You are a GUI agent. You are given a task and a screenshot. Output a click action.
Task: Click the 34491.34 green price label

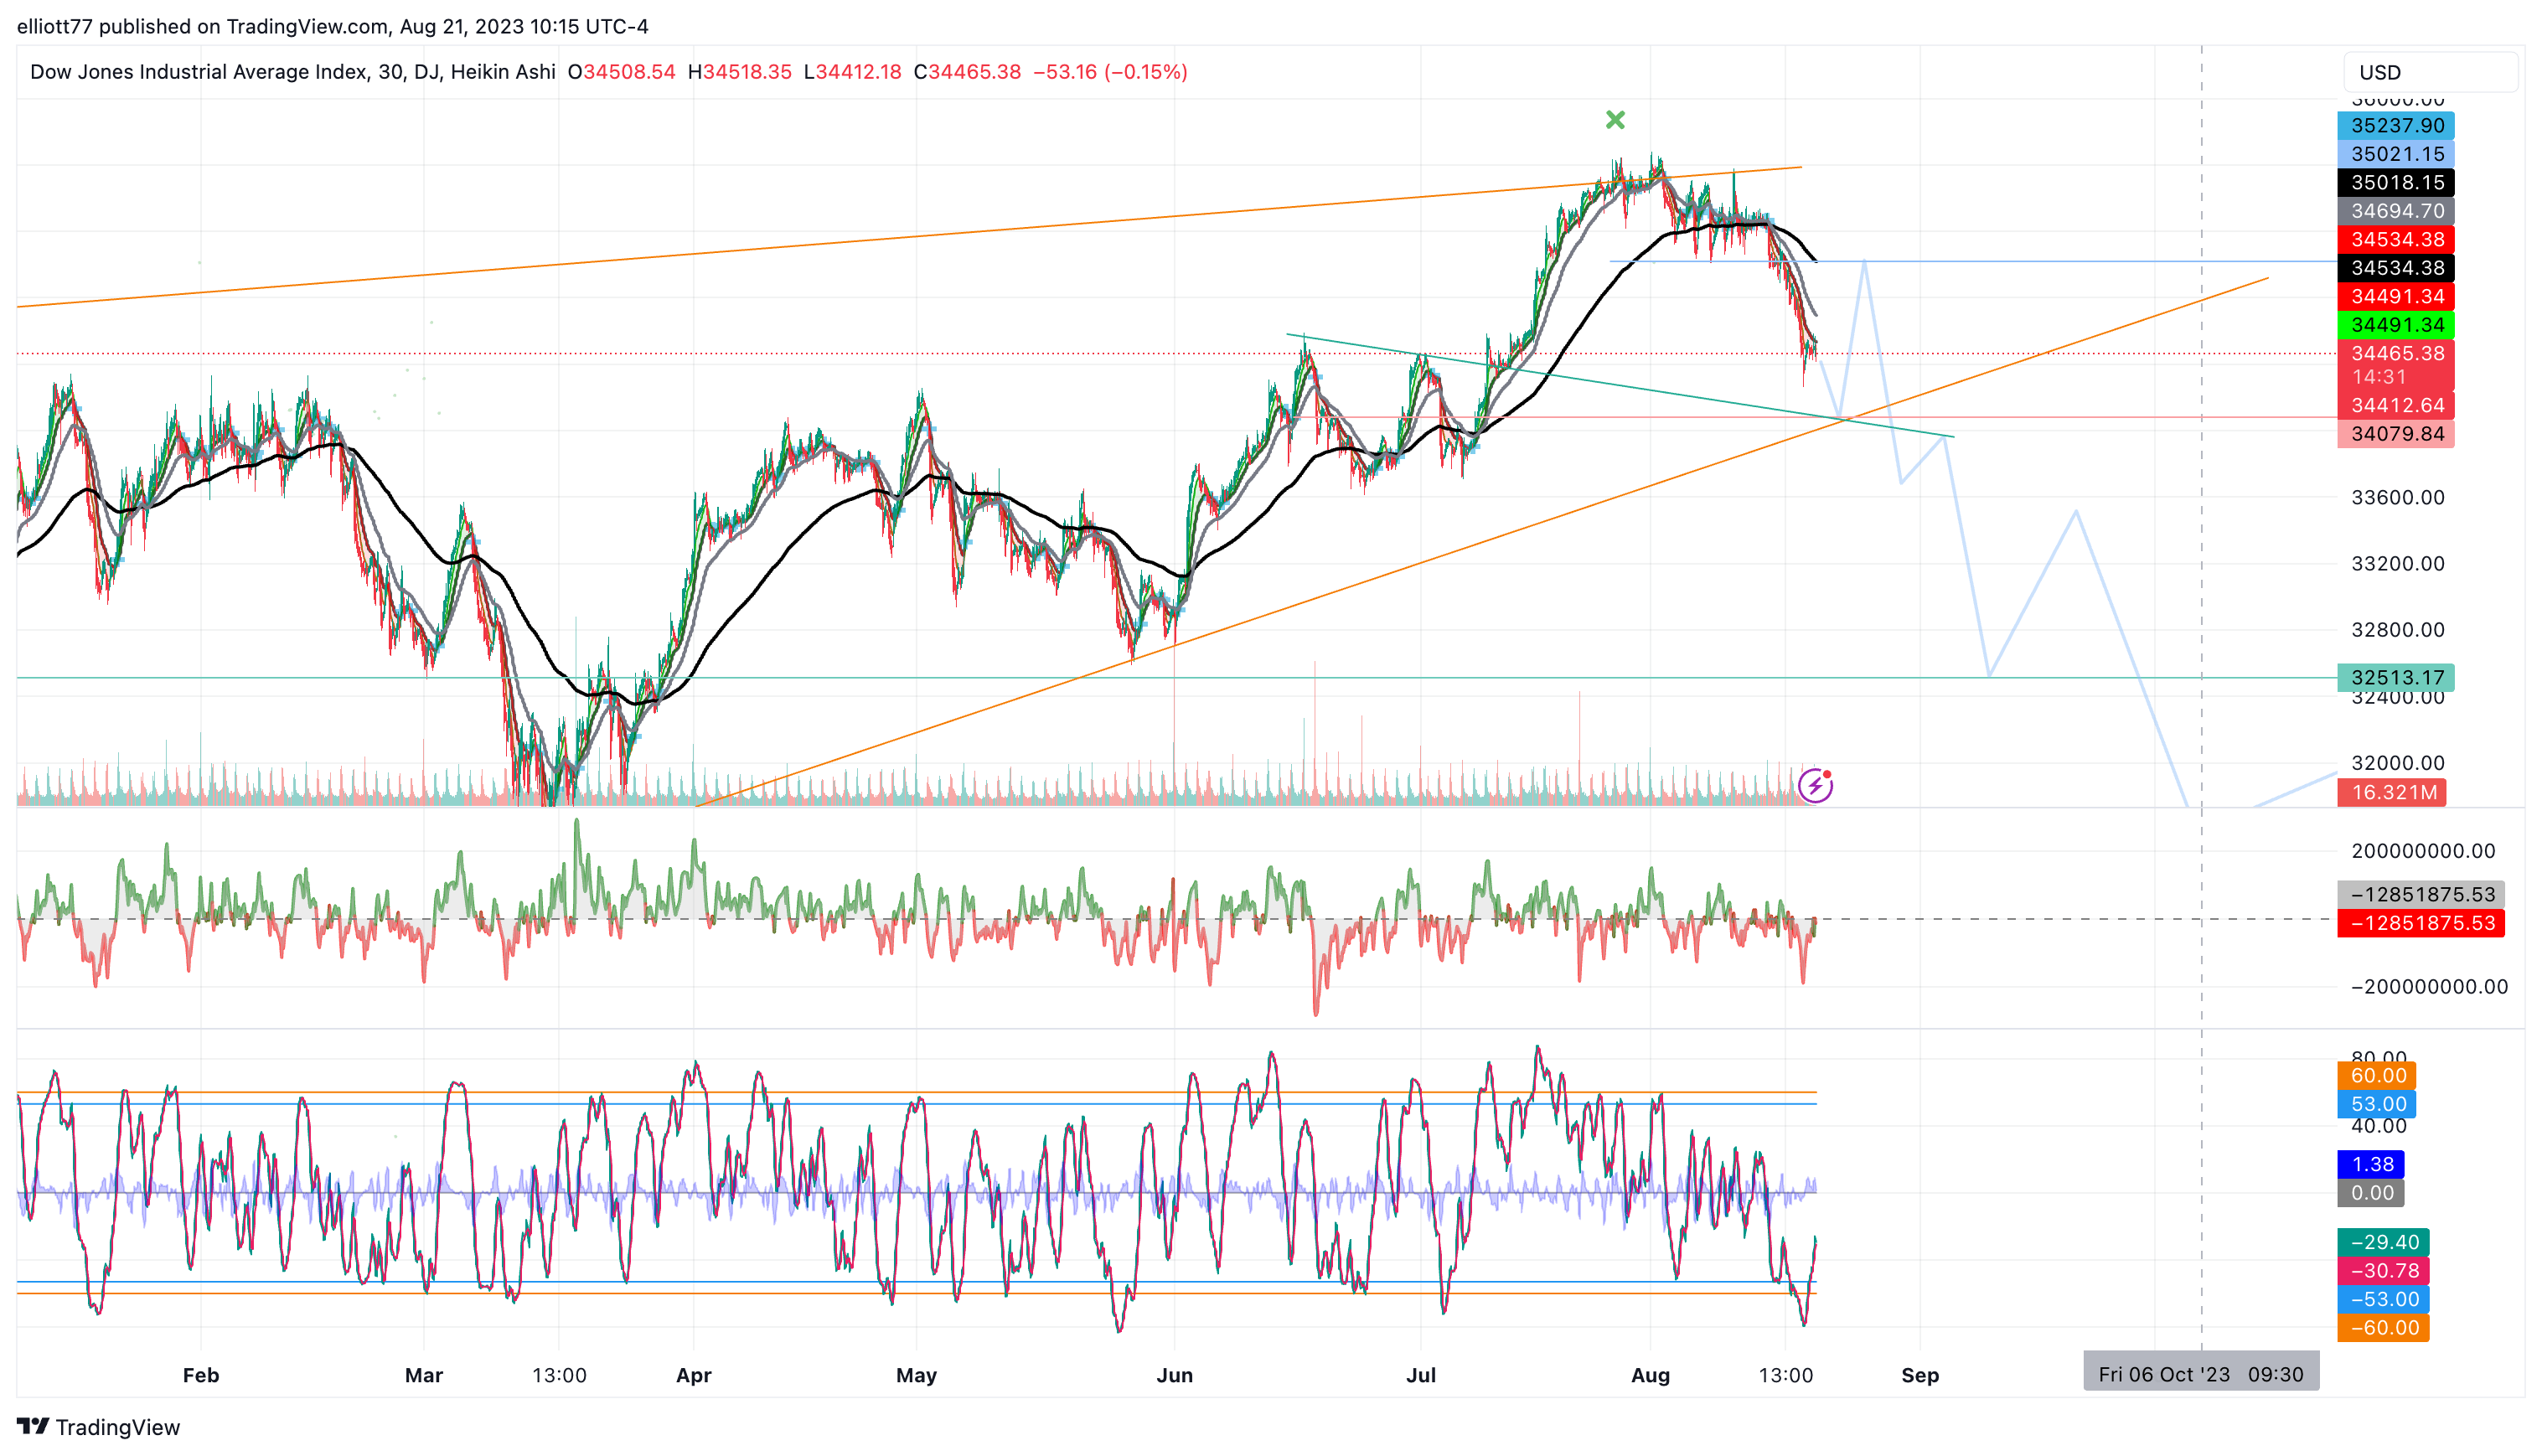click(x=2396, y=325)
